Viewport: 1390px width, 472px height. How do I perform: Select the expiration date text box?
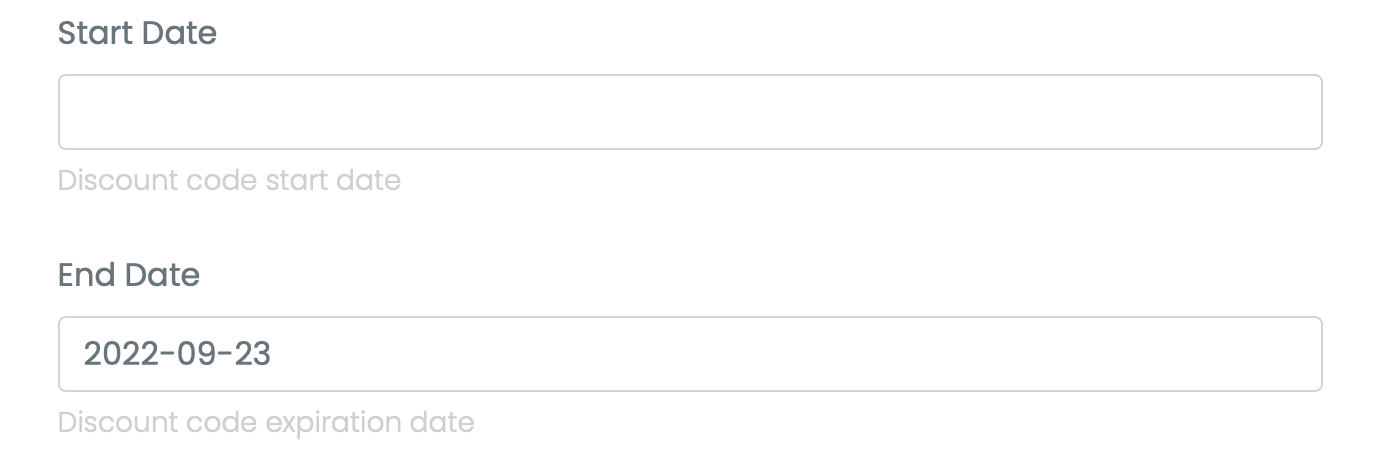[690, 354]
